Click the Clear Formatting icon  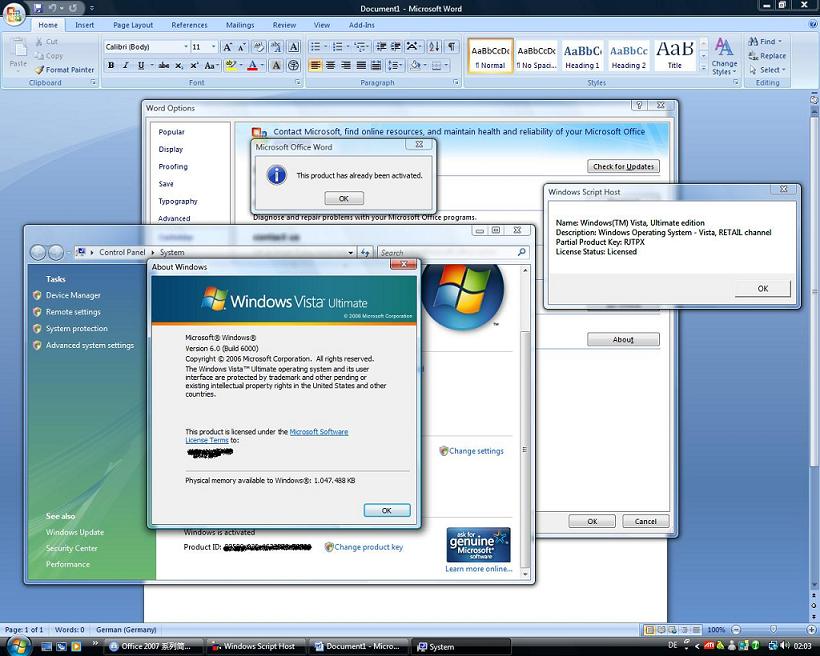click(x=258, y=47)
